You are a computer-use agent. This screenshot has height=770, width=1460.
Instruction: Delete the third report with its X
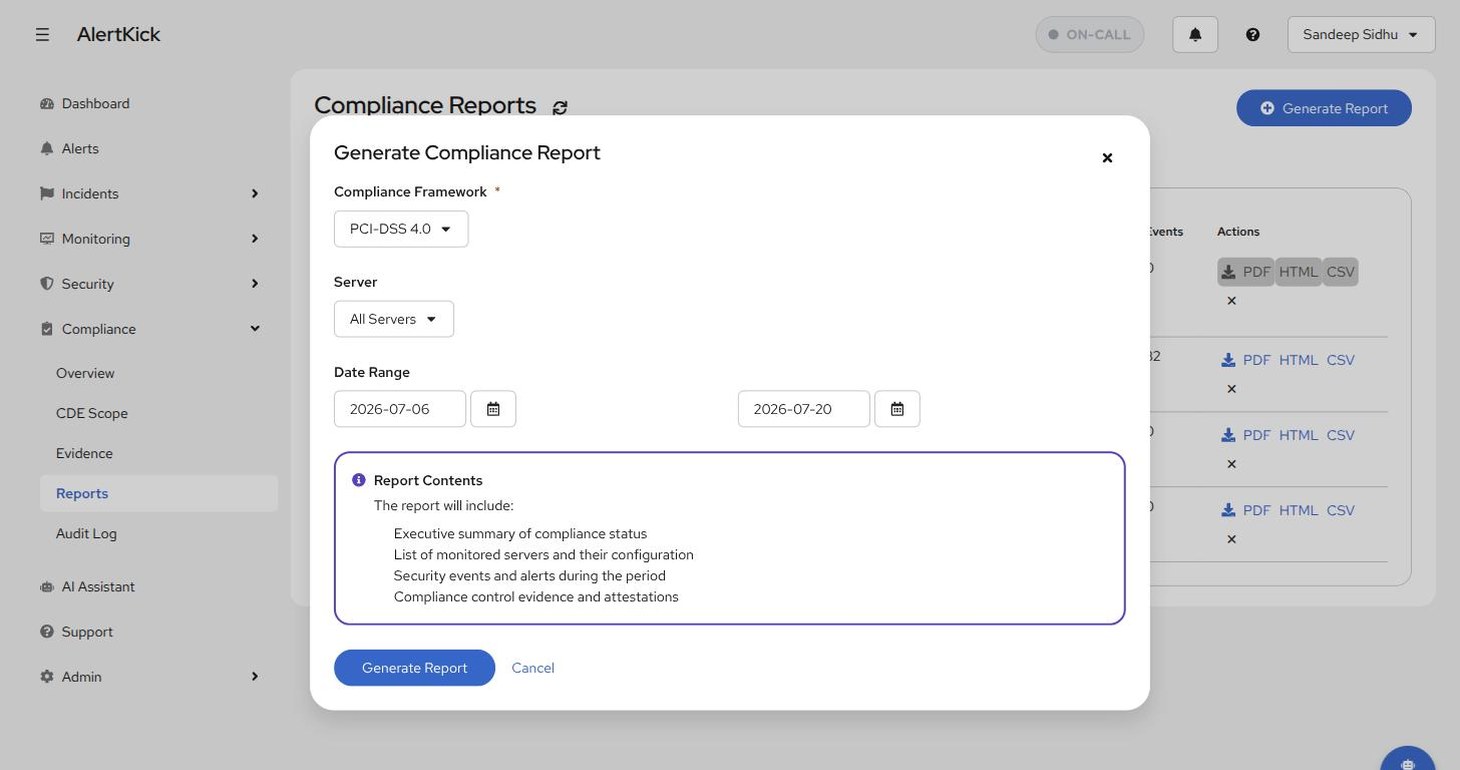(1231, 464)
